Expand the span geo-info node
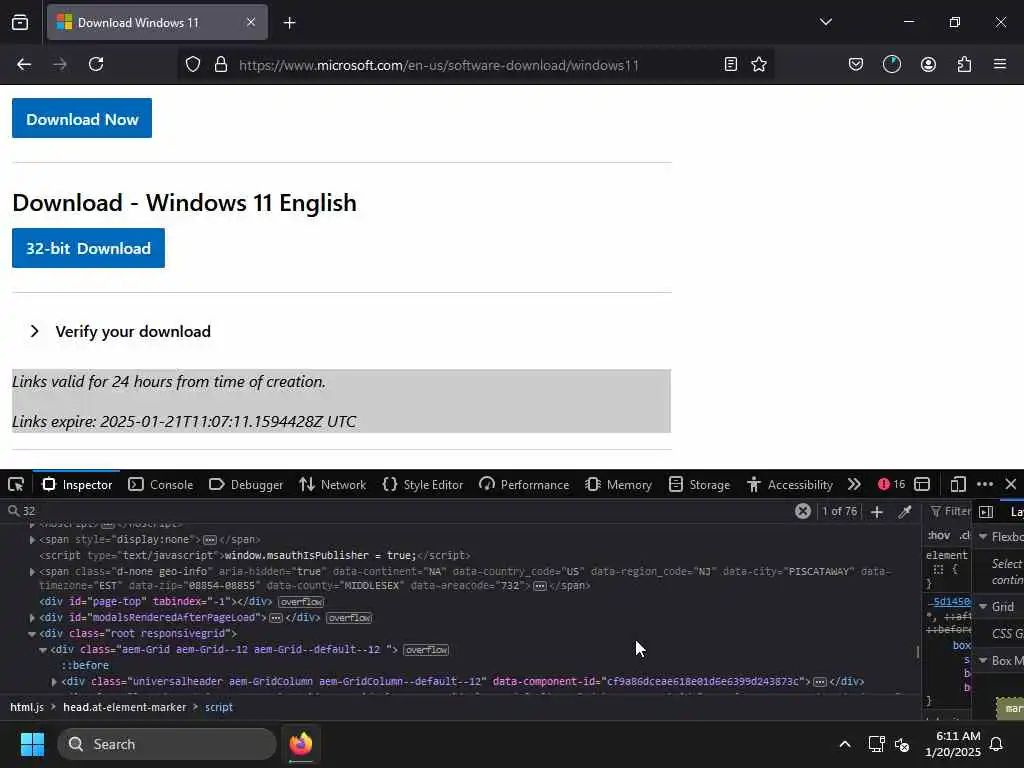1024x768 pixels. pos(32,571)
